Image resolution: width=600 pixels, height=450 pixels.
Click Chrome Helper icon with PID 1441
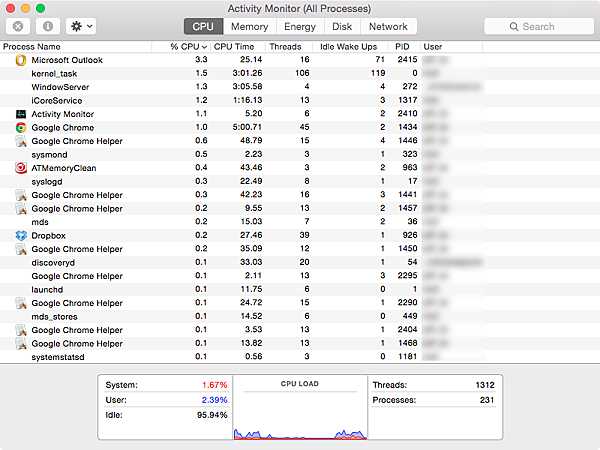coord(21,195)
